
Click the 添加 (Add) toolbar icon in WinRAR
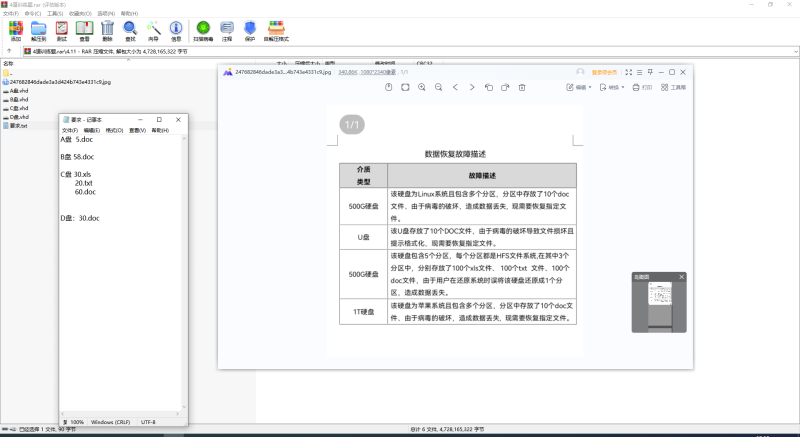(16, 31)
